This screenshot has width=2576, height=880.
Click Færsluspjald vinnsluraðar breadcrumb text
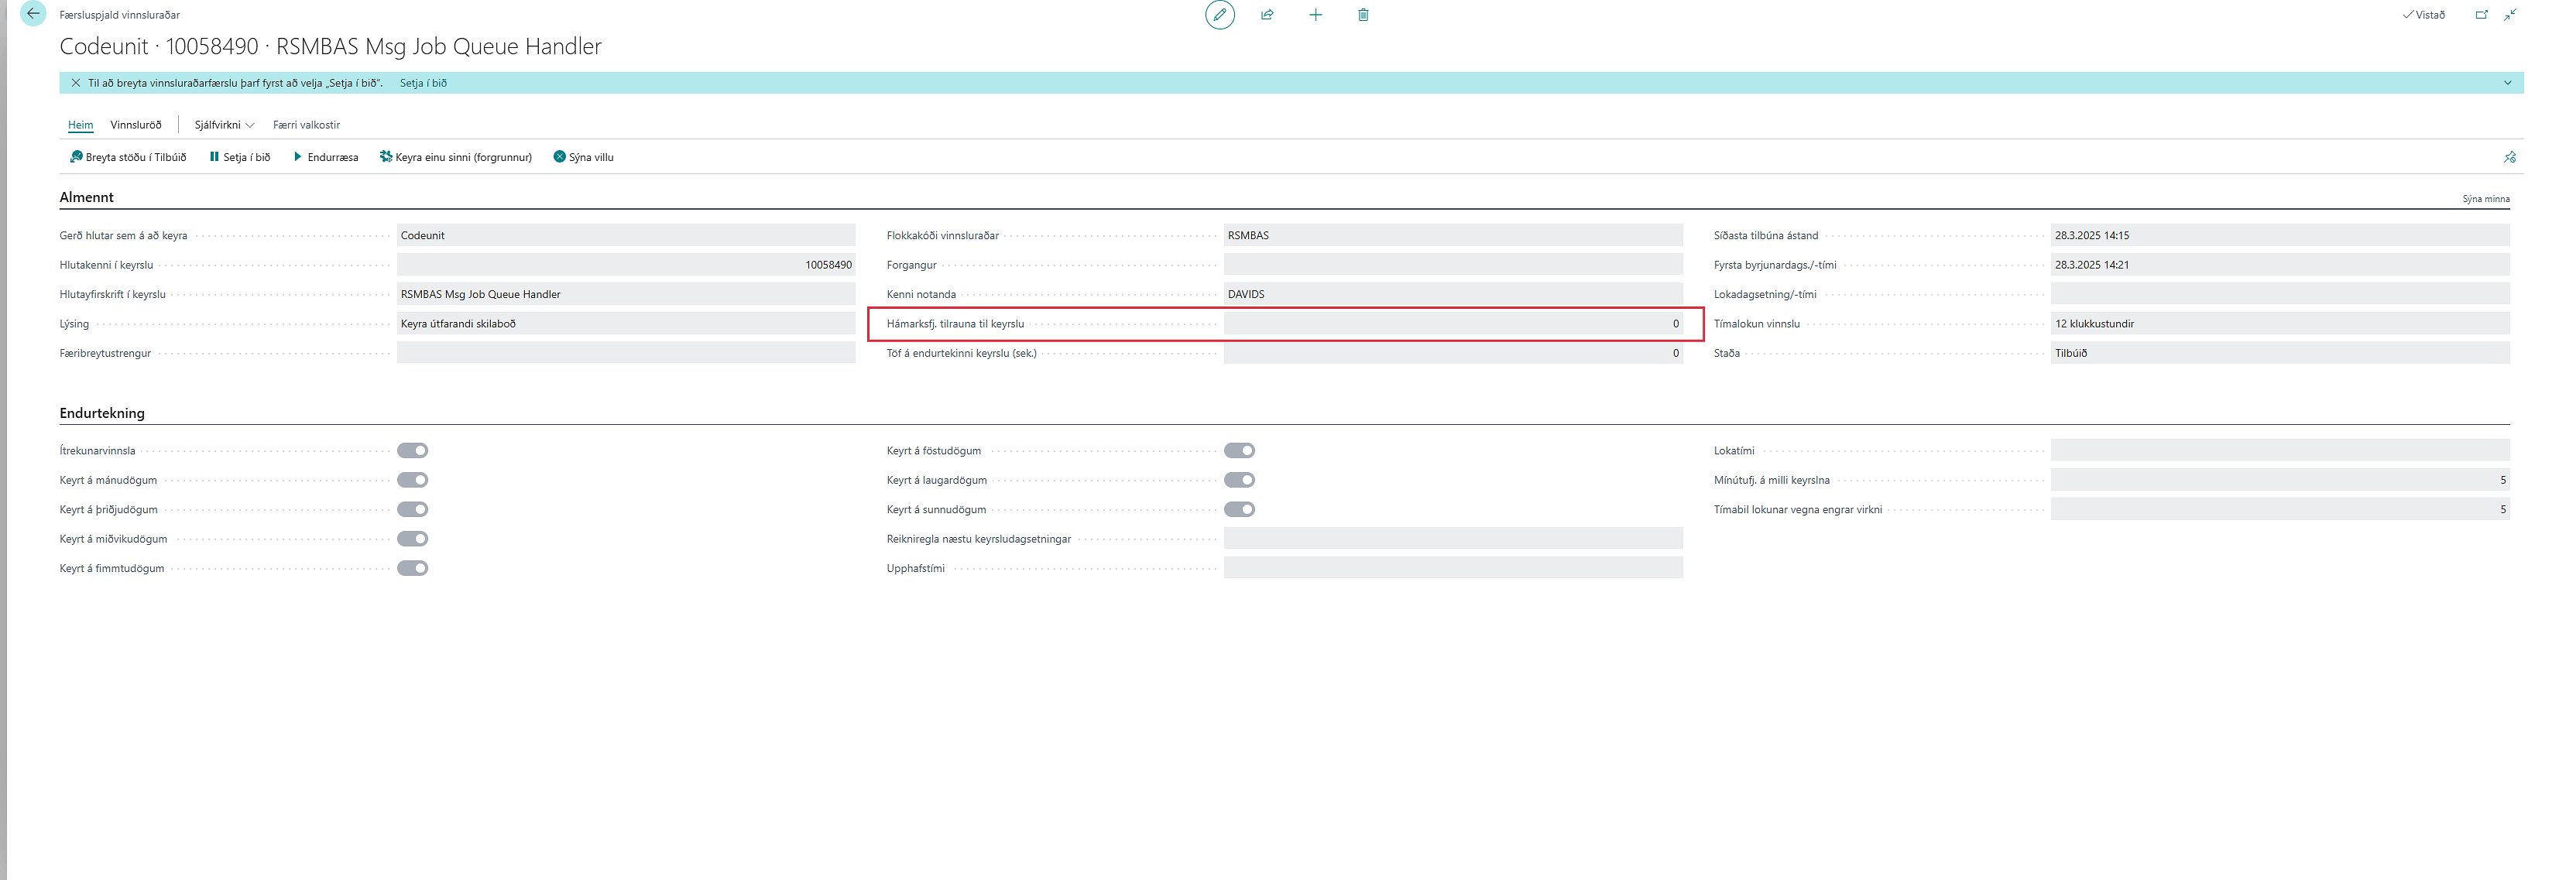(120, 15)
